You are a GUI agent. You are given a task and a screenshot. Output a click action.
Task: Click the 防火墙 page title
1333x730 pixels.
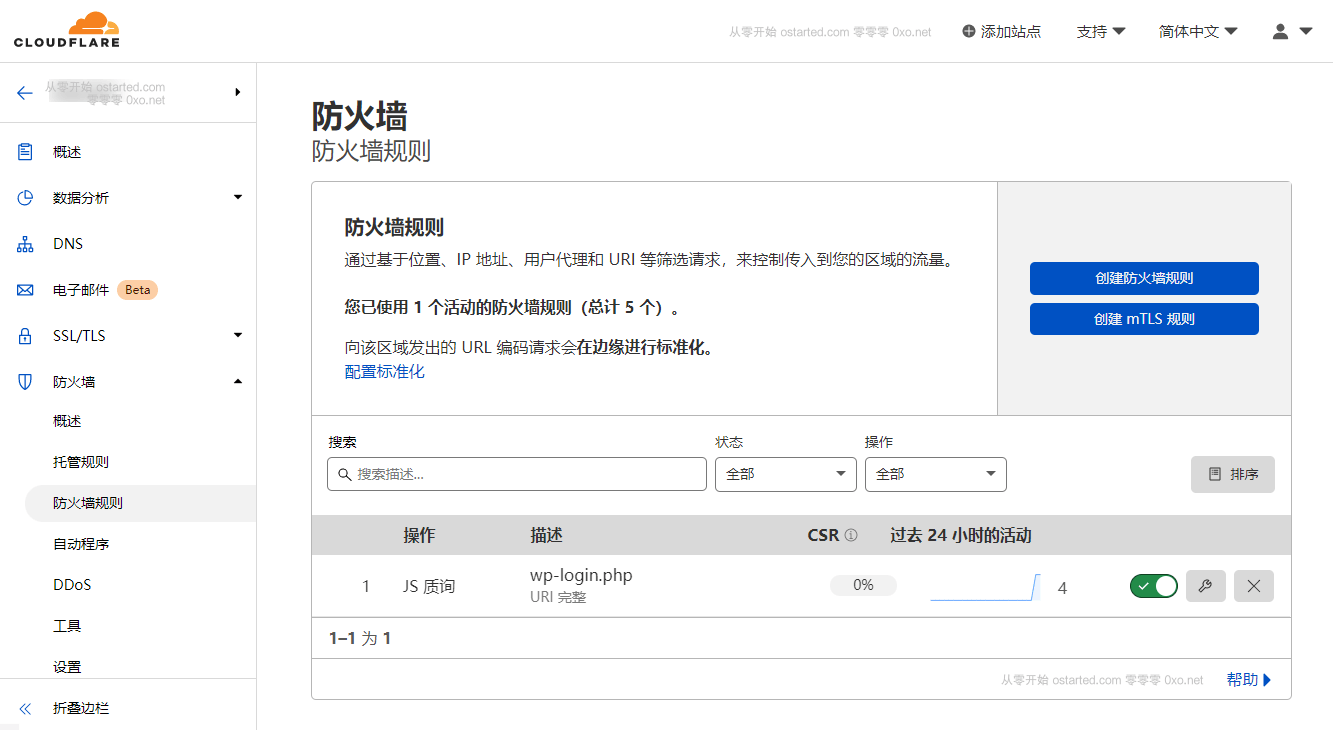coord(360,116)
